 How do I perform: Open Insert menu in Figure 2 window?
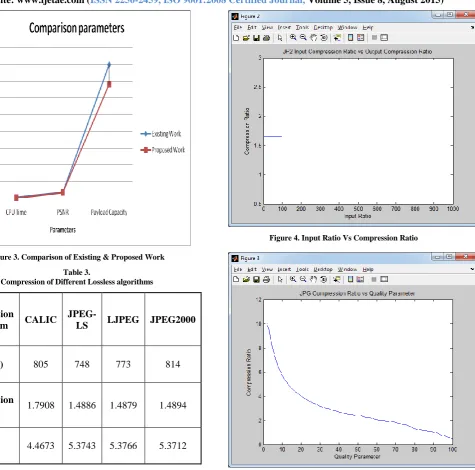coord(284,27)
